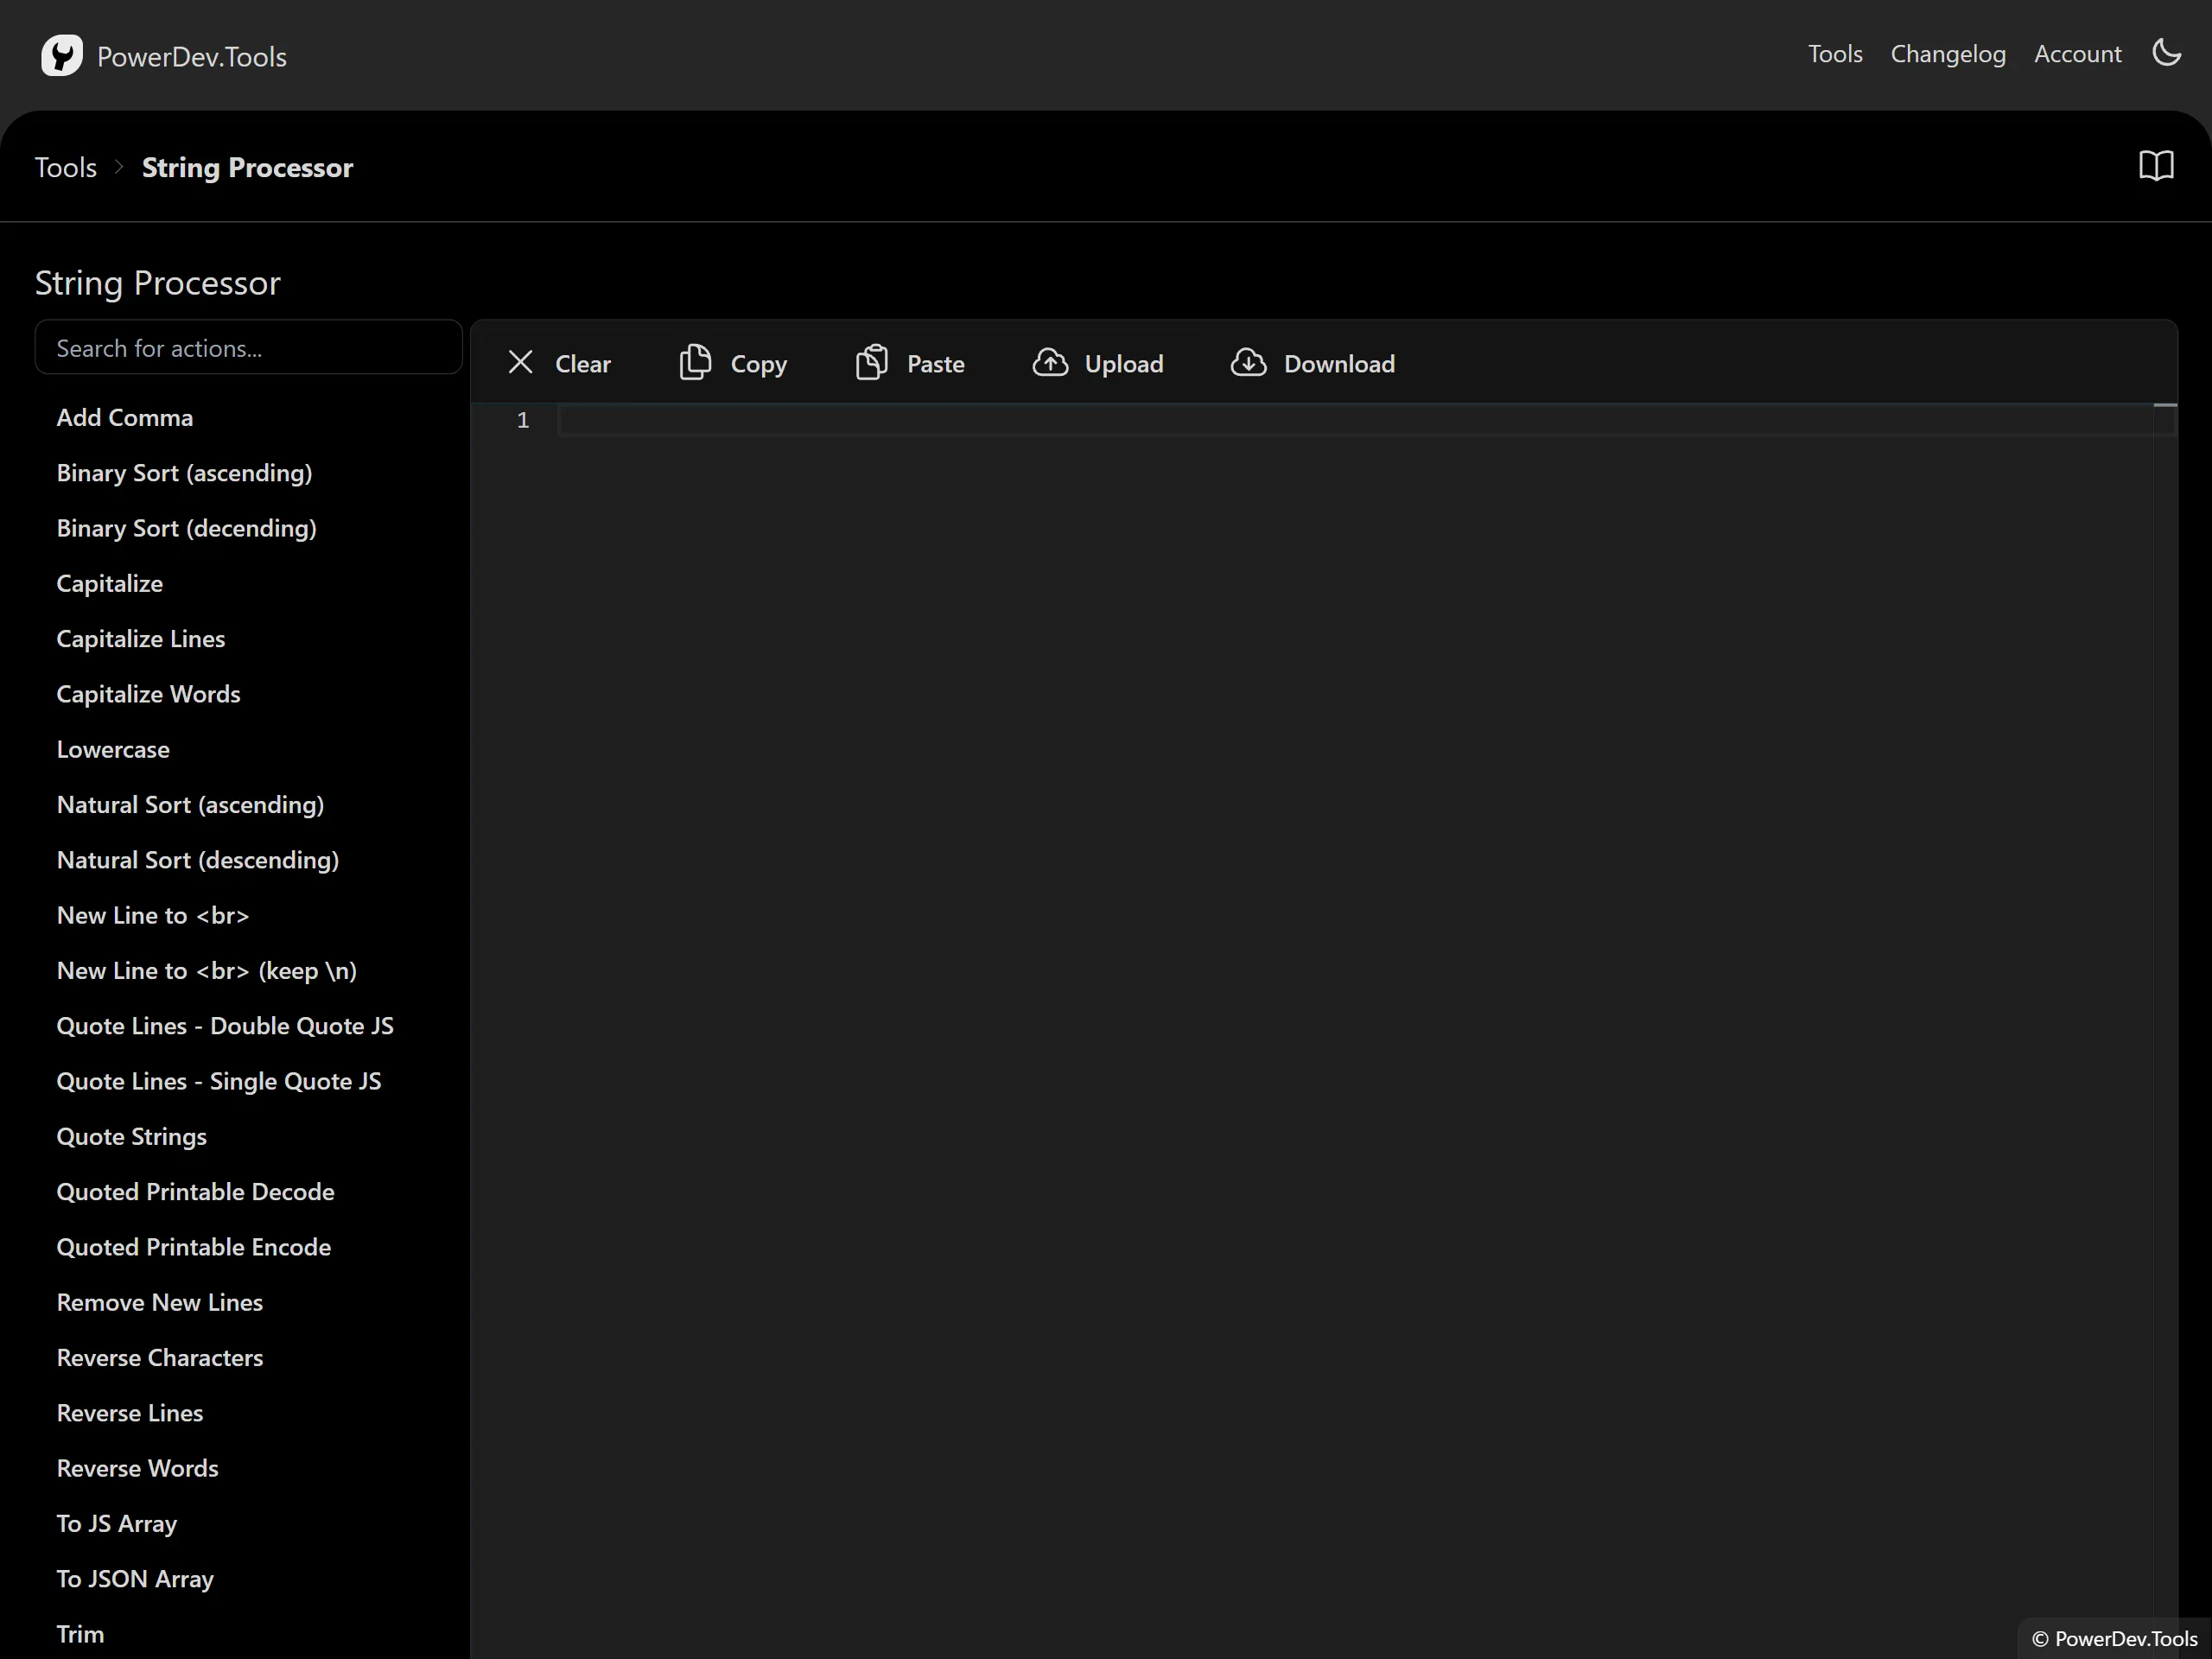Click the Upload cloud icon
This screenshot has width=2212, height=1659.
point(1050,363)
